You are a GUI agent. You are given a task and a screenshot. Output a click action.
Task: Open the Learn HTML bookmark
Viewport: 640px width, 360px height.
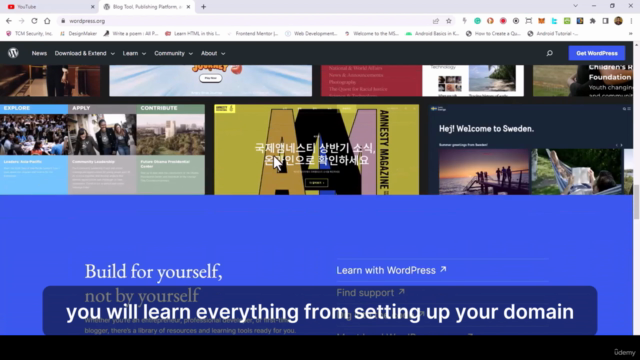tap(192, 33)
